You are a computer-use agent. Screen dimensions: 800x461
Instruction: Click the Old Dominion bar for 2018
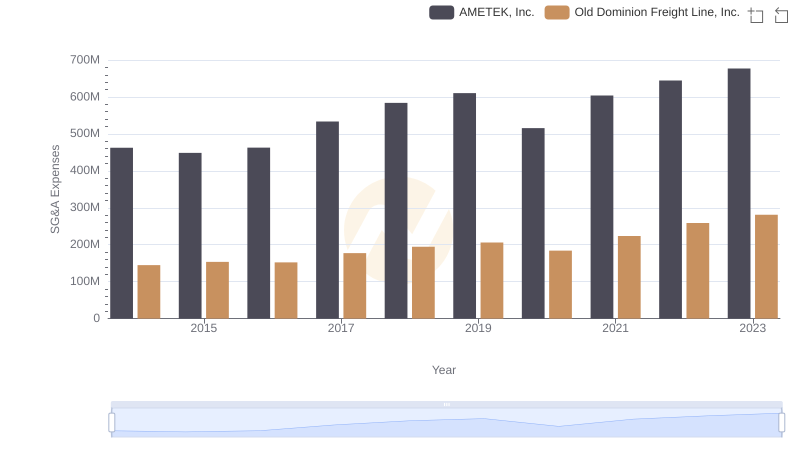[423, 283]
